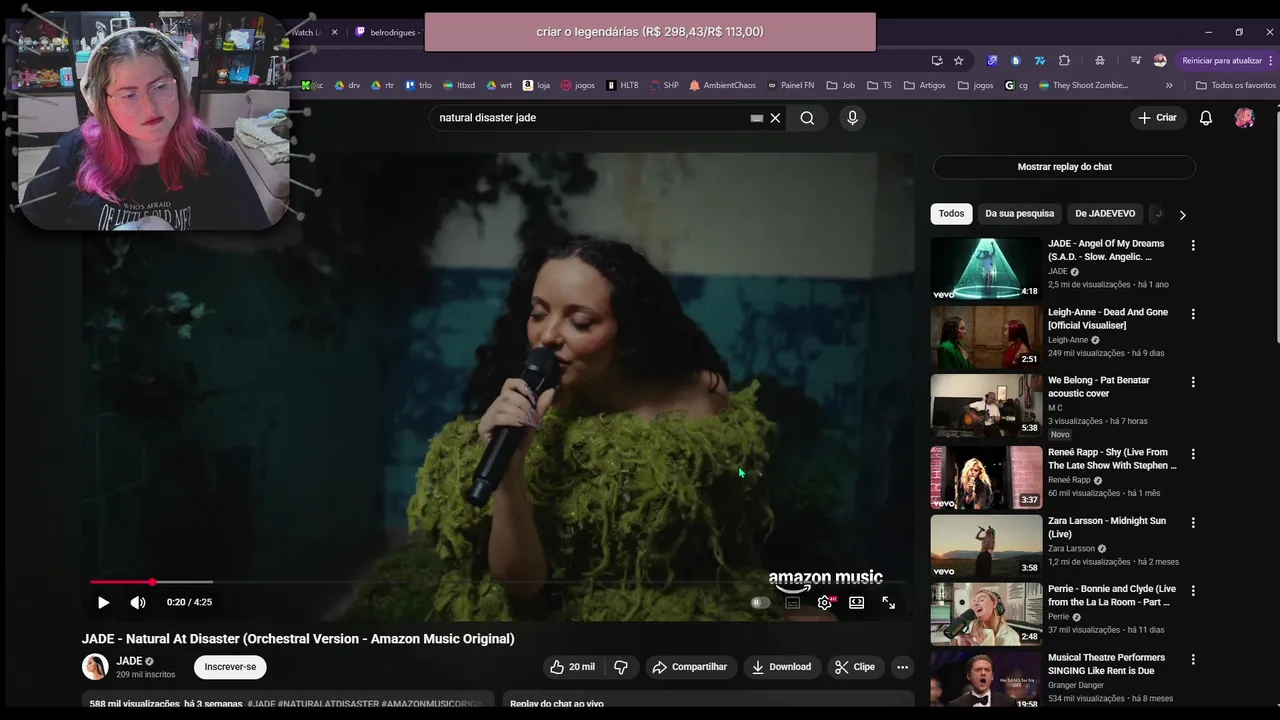1280x720 pixels.
Task: Mute the video volume
Action: point(138,602)
